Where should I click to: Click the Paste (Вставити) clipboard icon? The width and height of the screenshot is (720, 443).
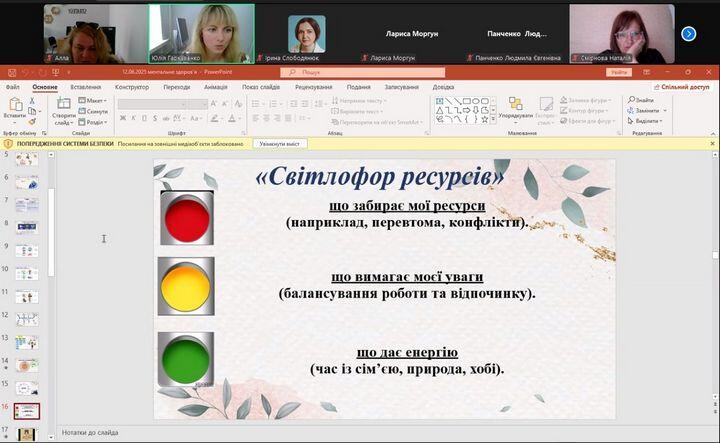(15, 105)
